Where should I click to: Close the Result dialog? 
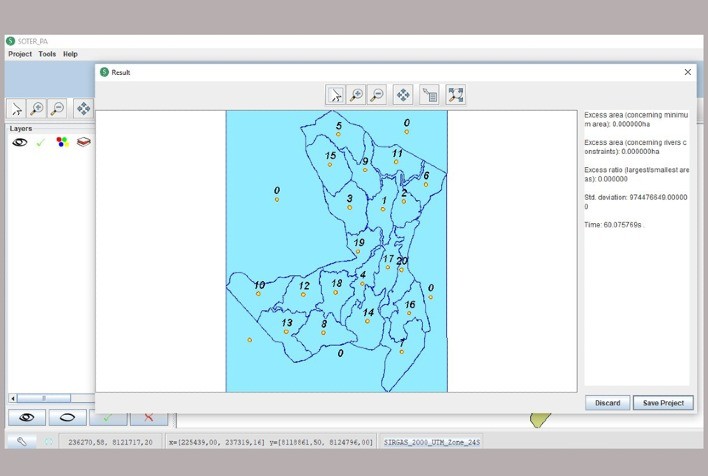click(x=687, y=72)
